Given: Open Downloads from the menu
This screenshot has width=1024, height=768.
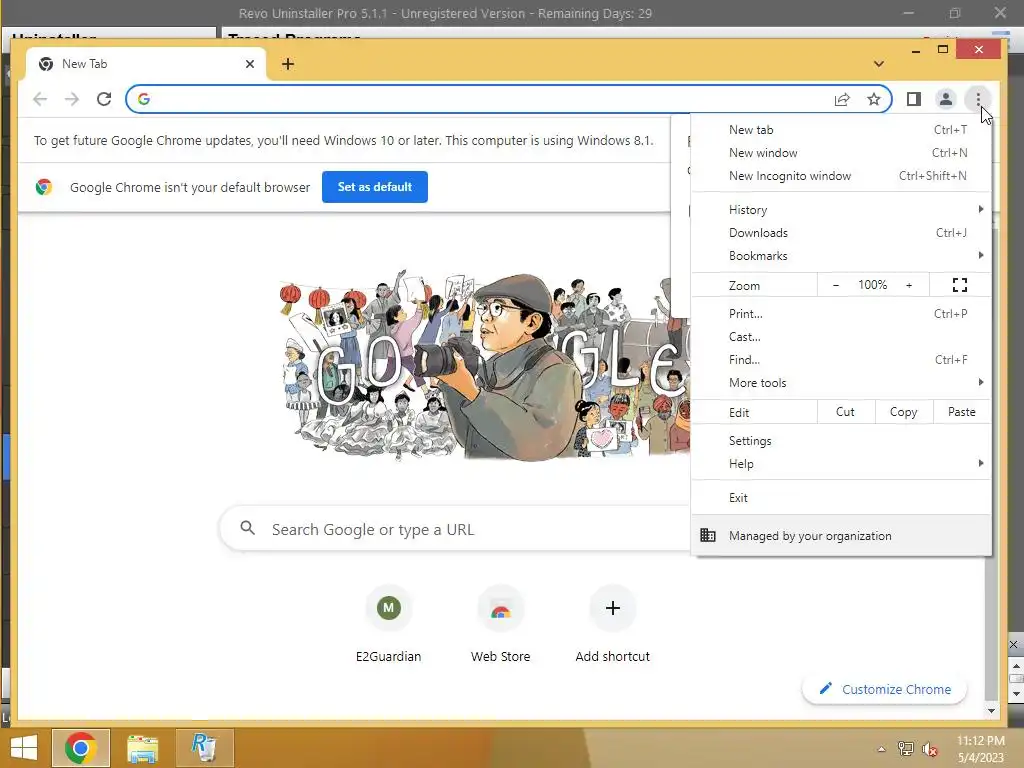Looking at the screenshot, I should [841, 232].
